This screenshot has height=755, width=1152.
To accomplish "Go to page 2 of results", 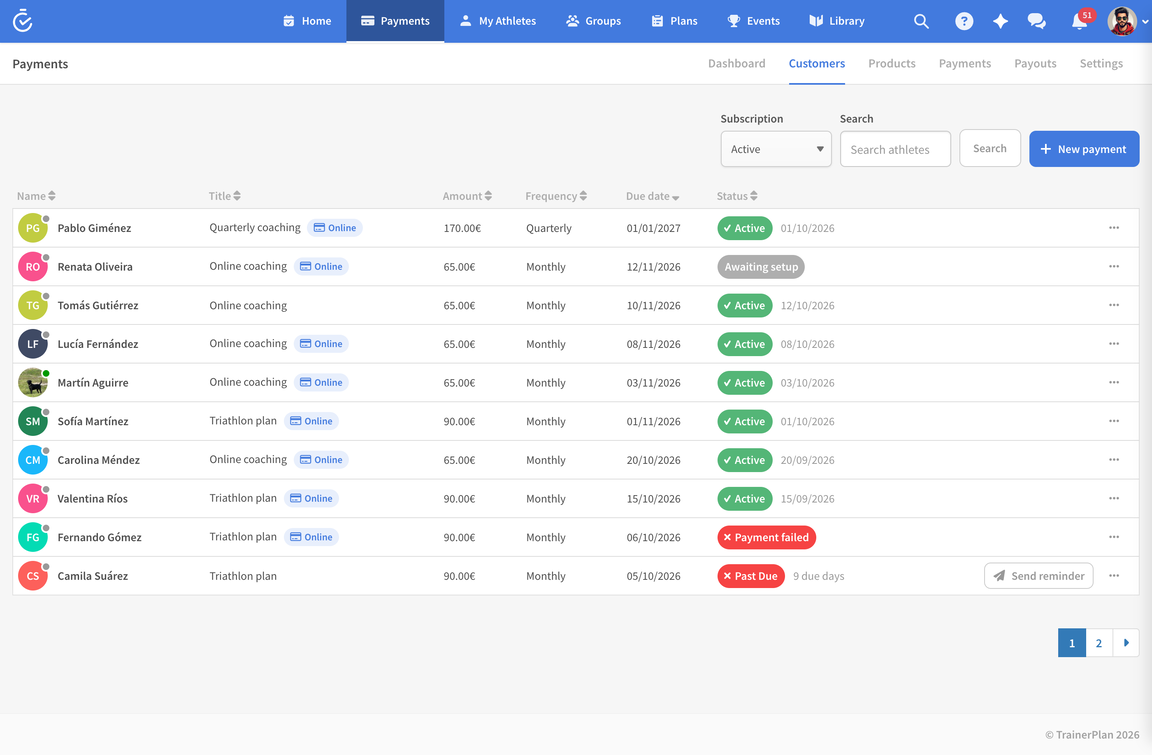I will tap(1099, 643).
